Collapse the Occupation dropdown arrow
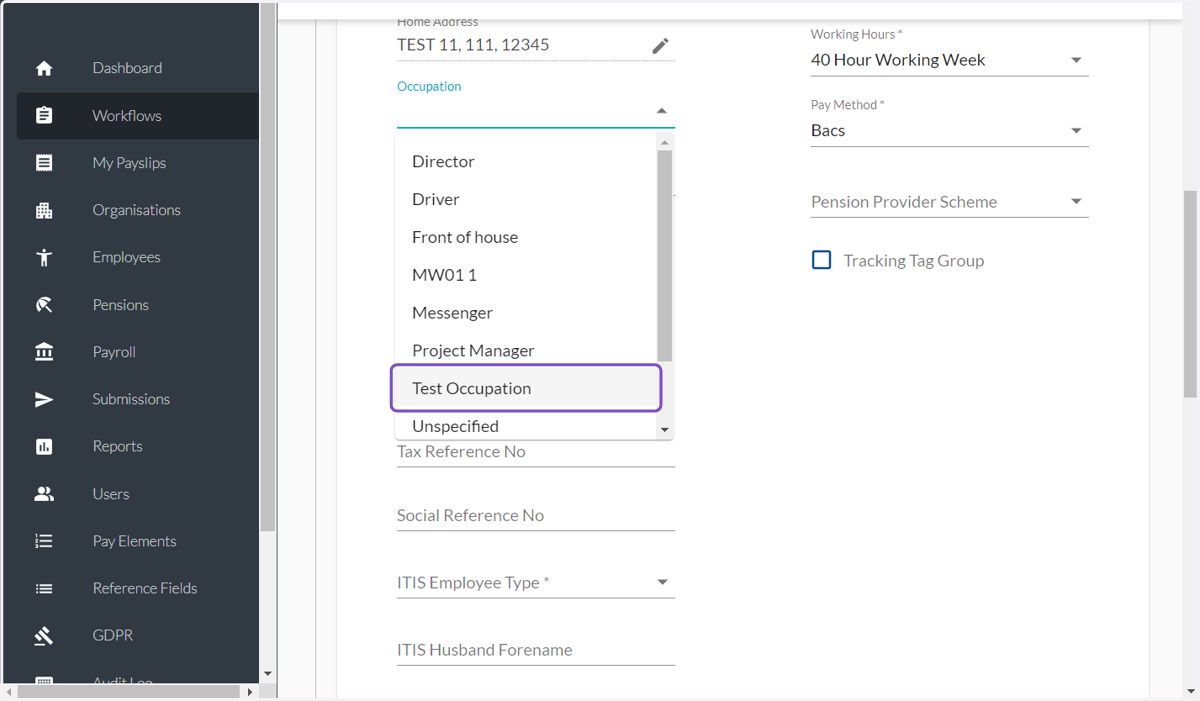This screenshot has height=701, width=1200. [x=661, y=111]
